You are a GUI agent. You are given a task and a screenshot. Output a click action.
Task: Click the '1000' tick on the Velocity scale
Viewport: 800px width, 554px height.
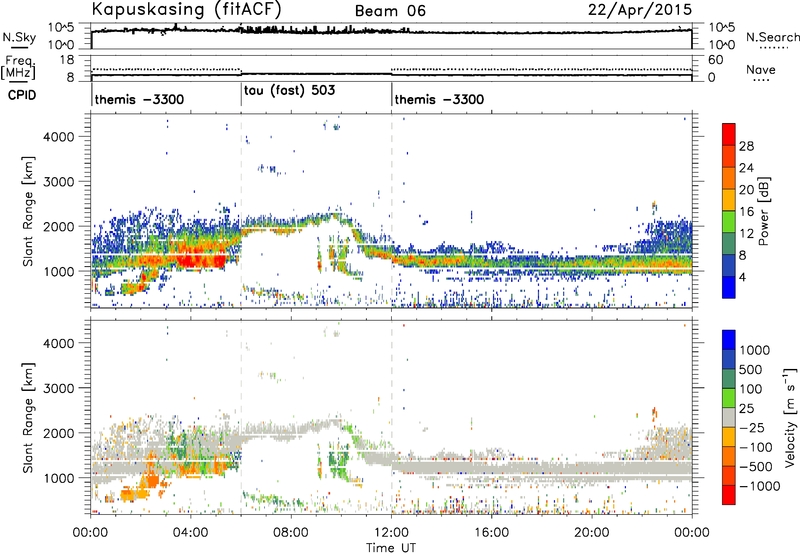[754, 350]
